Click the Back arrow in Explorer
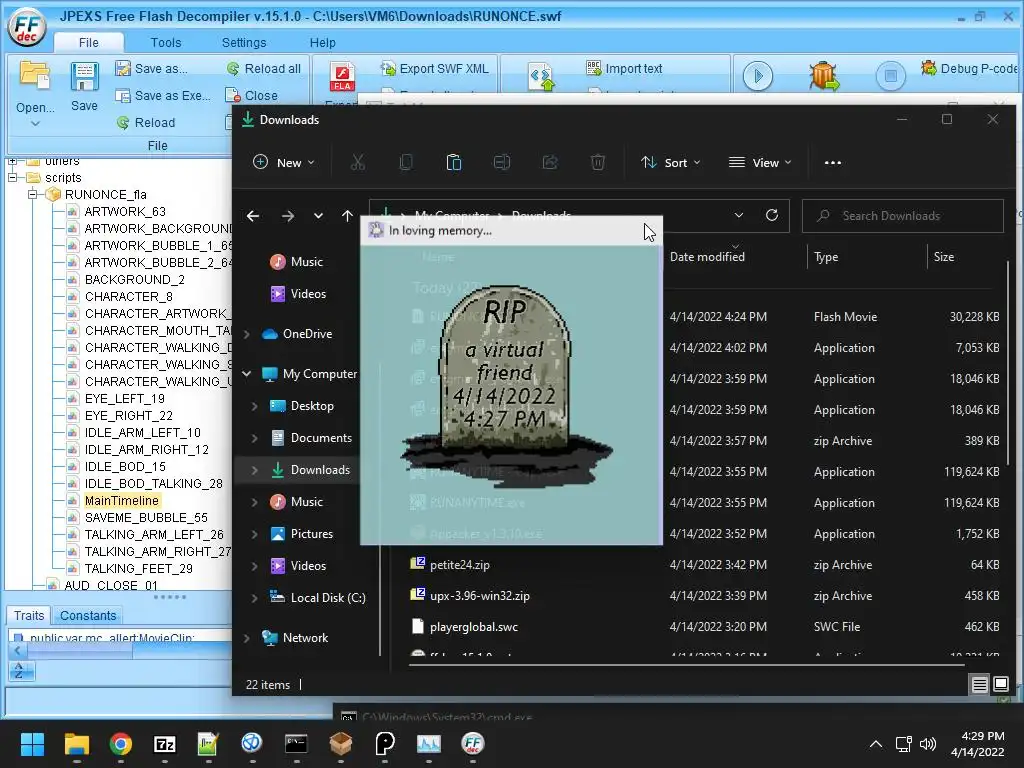 coord(253,216)
